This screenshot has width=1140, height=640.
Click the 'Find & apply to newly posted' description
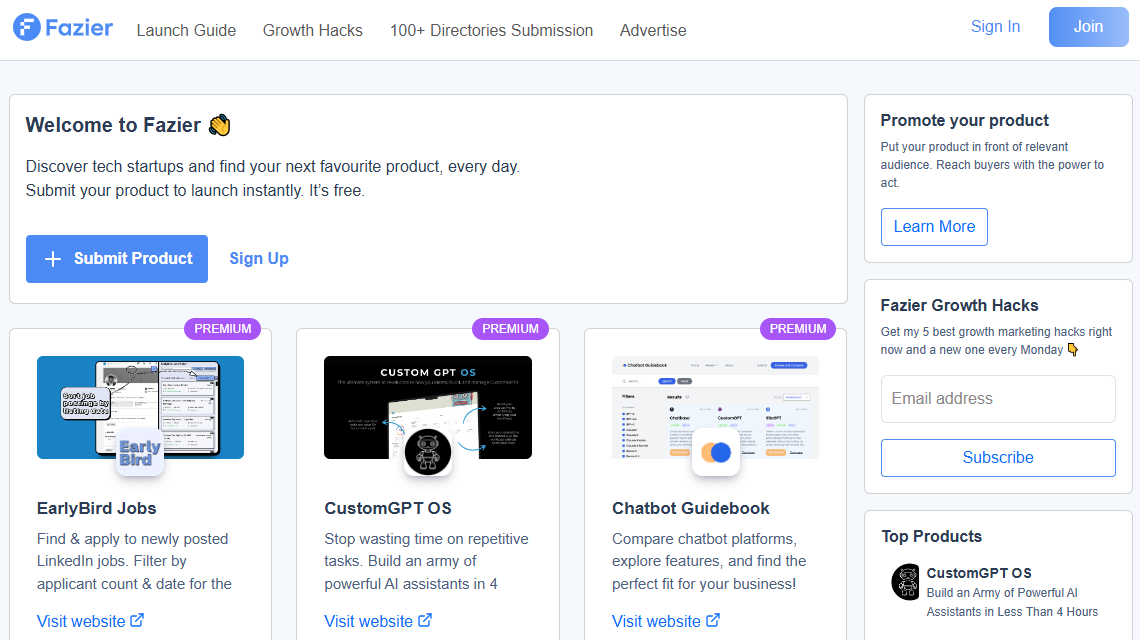point(135,561)
